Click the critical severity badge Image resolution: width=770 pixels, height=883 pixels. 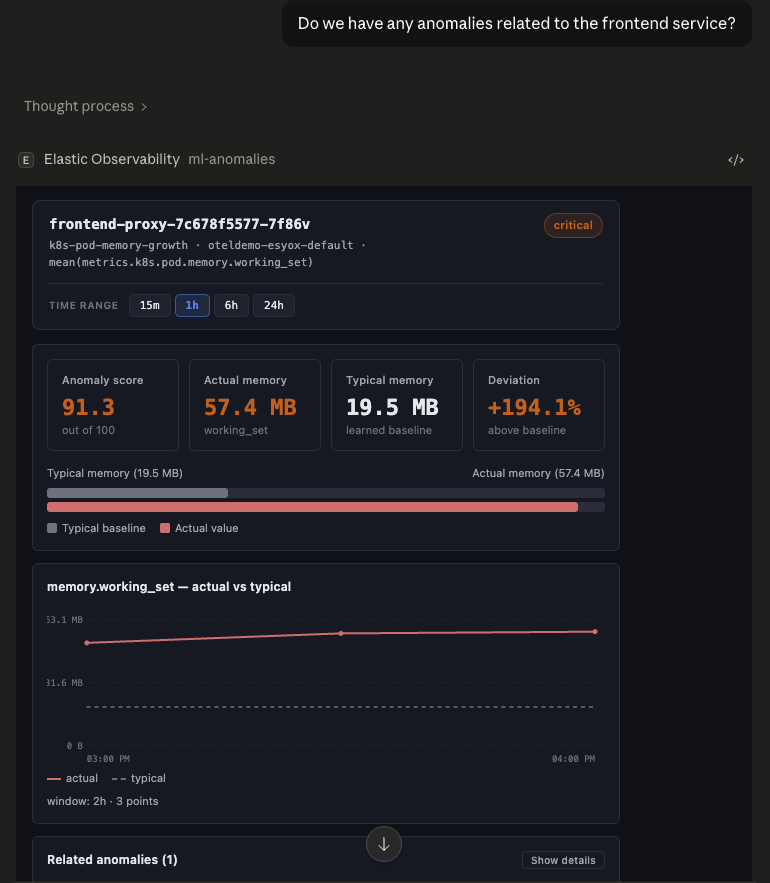[x=573, y=225]
